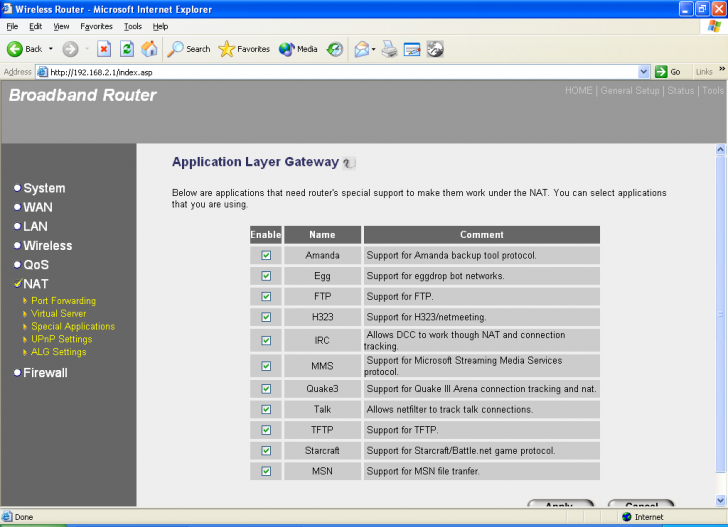
Task: Toggle the H323 enable checkbox
Action: point(266,317)
